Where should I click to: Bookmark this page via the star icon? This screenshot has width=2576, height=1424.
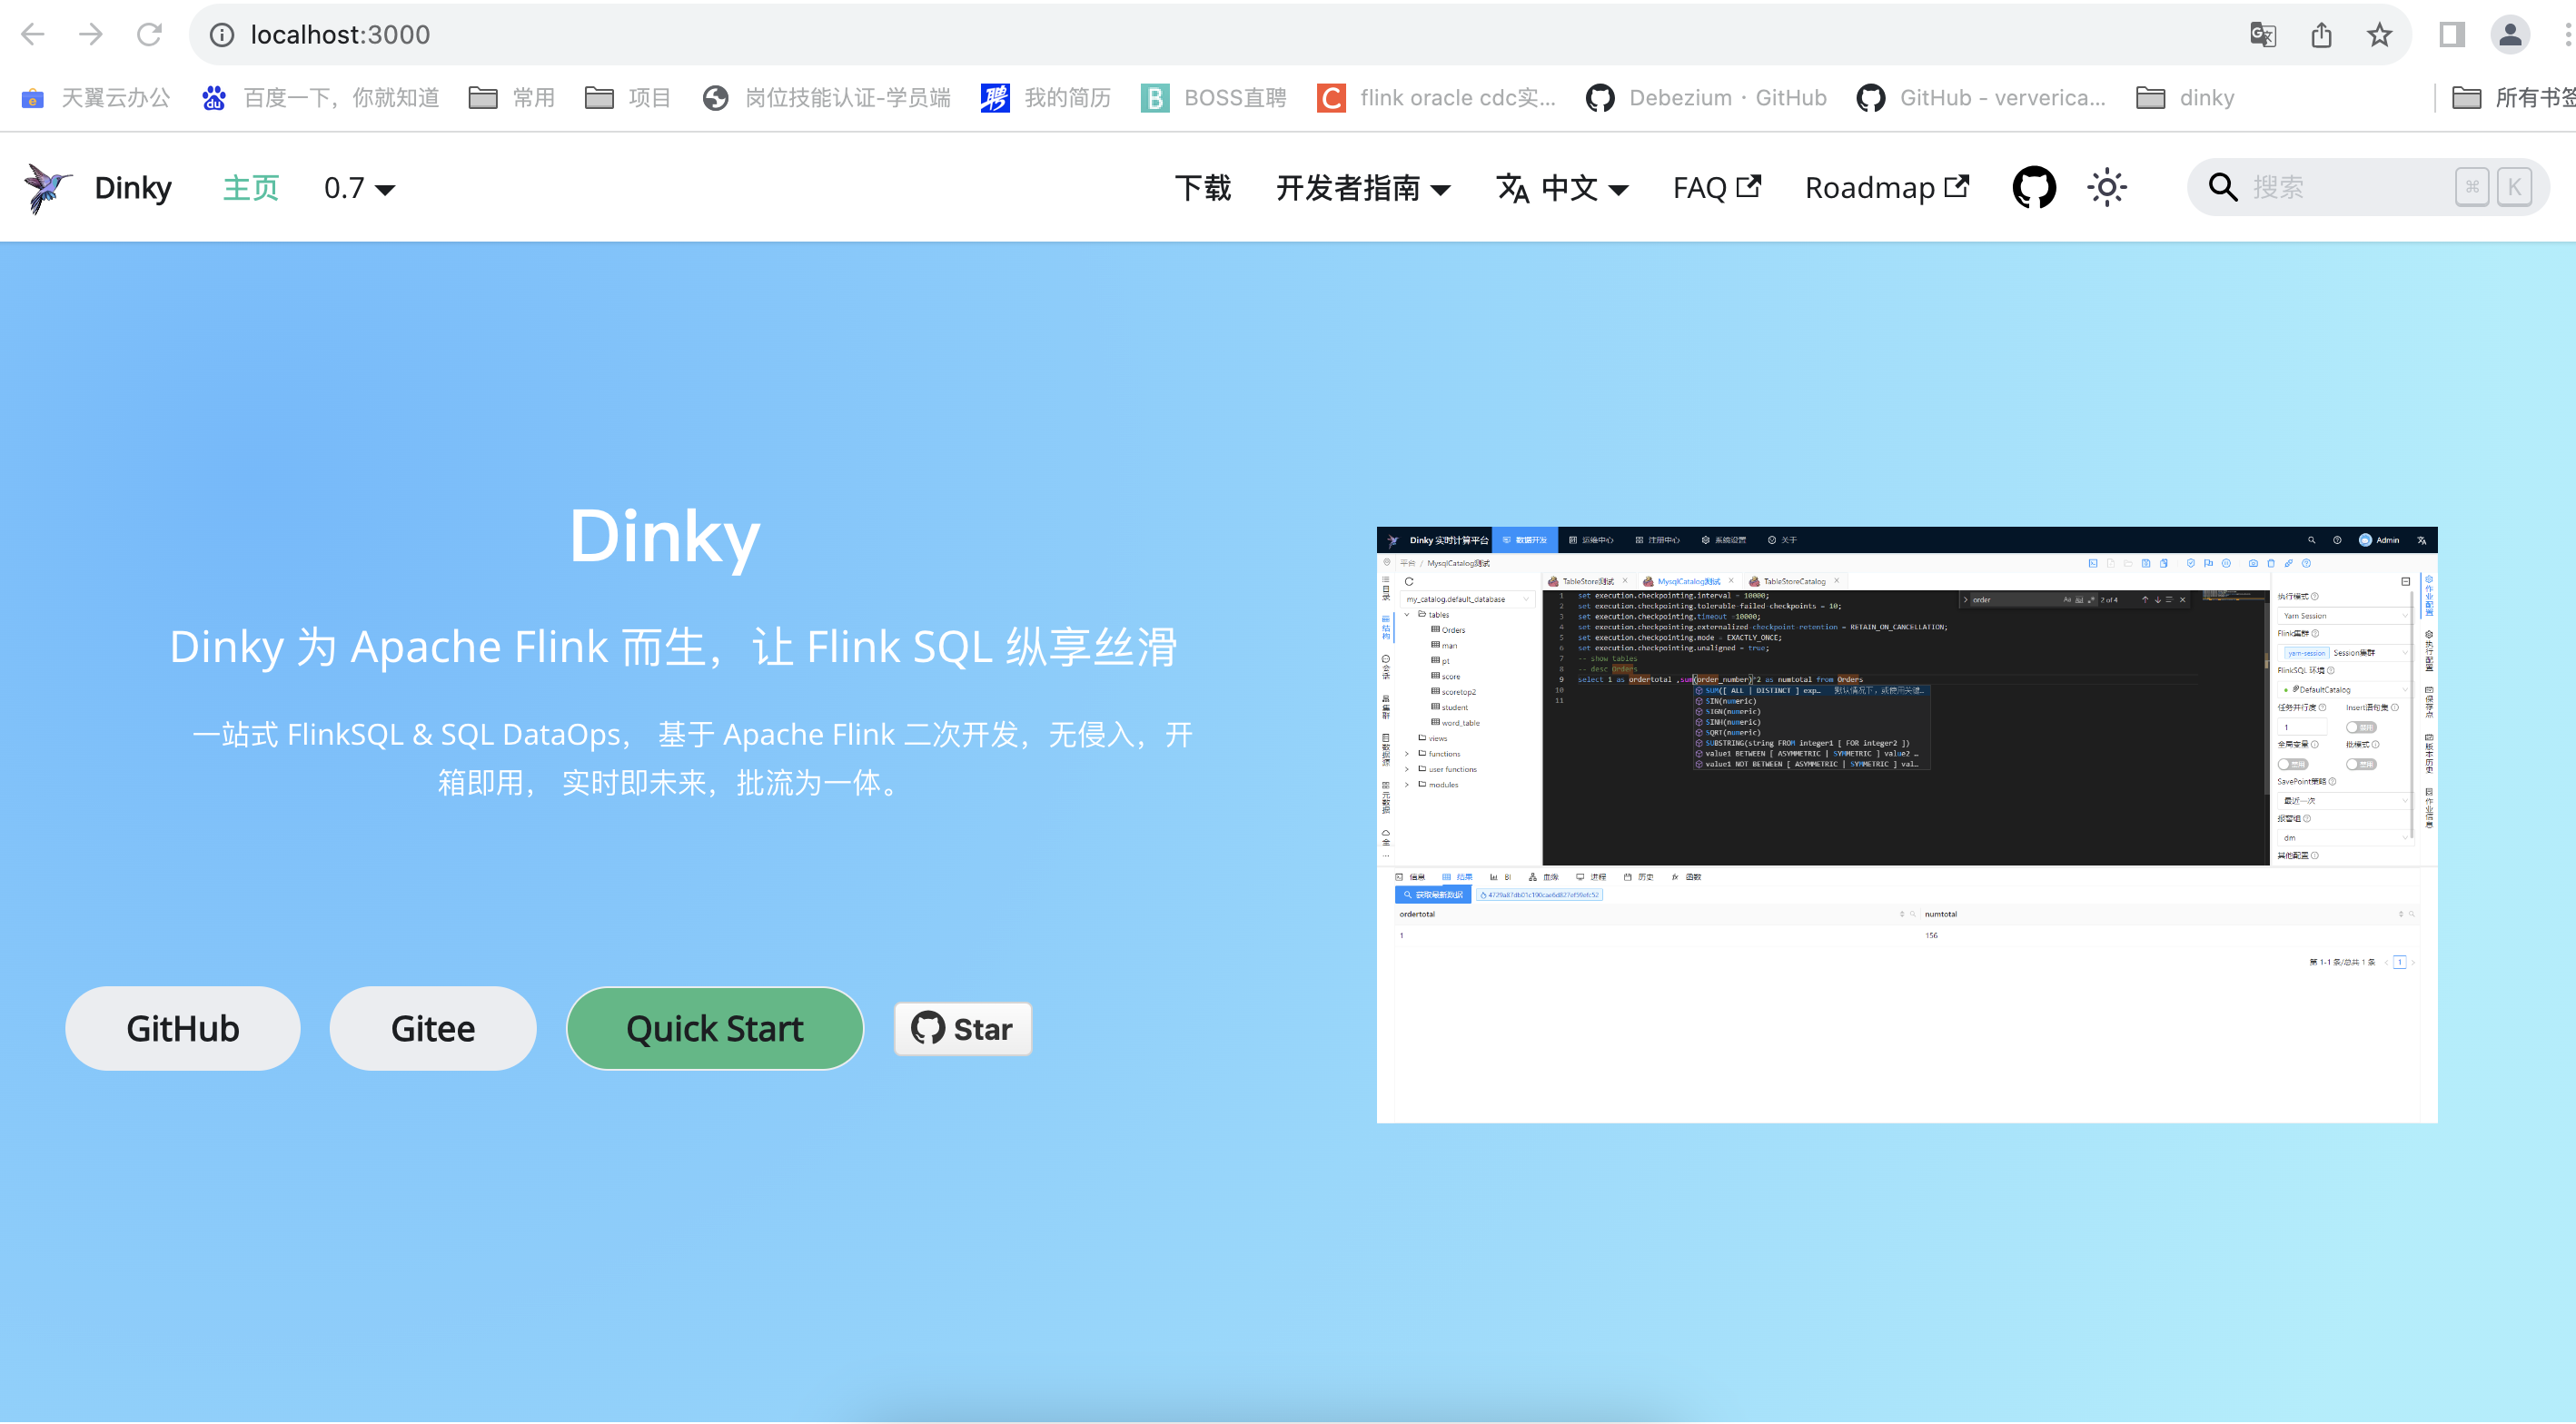[x=2379, y=34]
